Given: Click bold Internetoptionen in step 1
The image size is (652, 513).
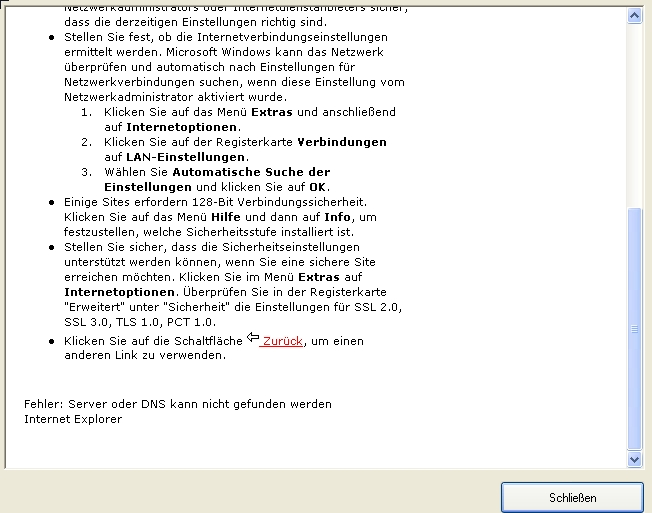Looking at the screenshot, I should pos(182,127).
